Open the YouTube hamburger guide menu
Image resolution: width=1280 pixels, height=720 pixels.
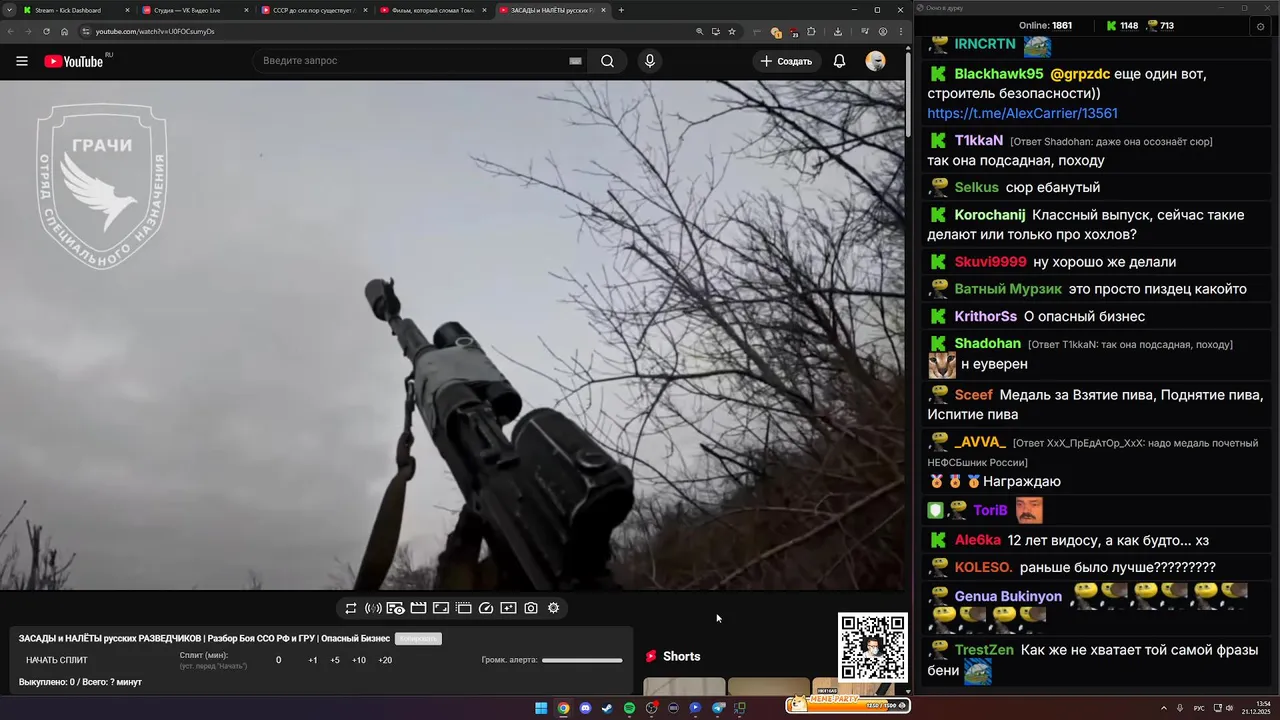pos(21,61)
